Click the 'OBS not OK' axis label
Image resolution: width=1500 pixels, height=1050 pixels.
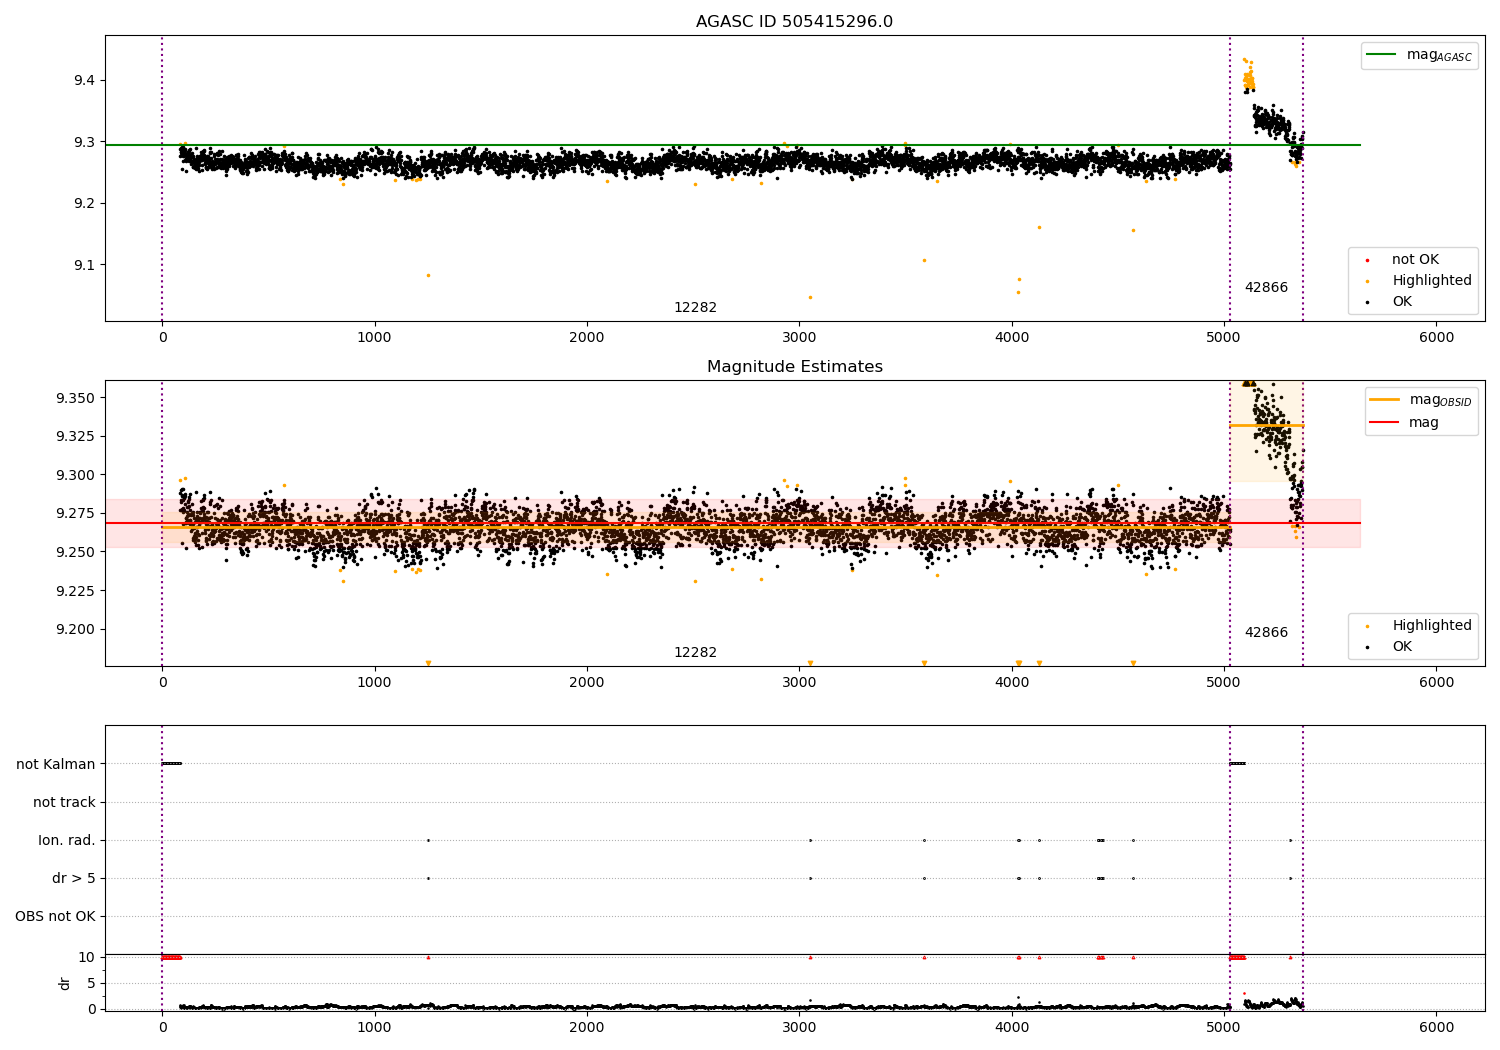tap(55, 917)
